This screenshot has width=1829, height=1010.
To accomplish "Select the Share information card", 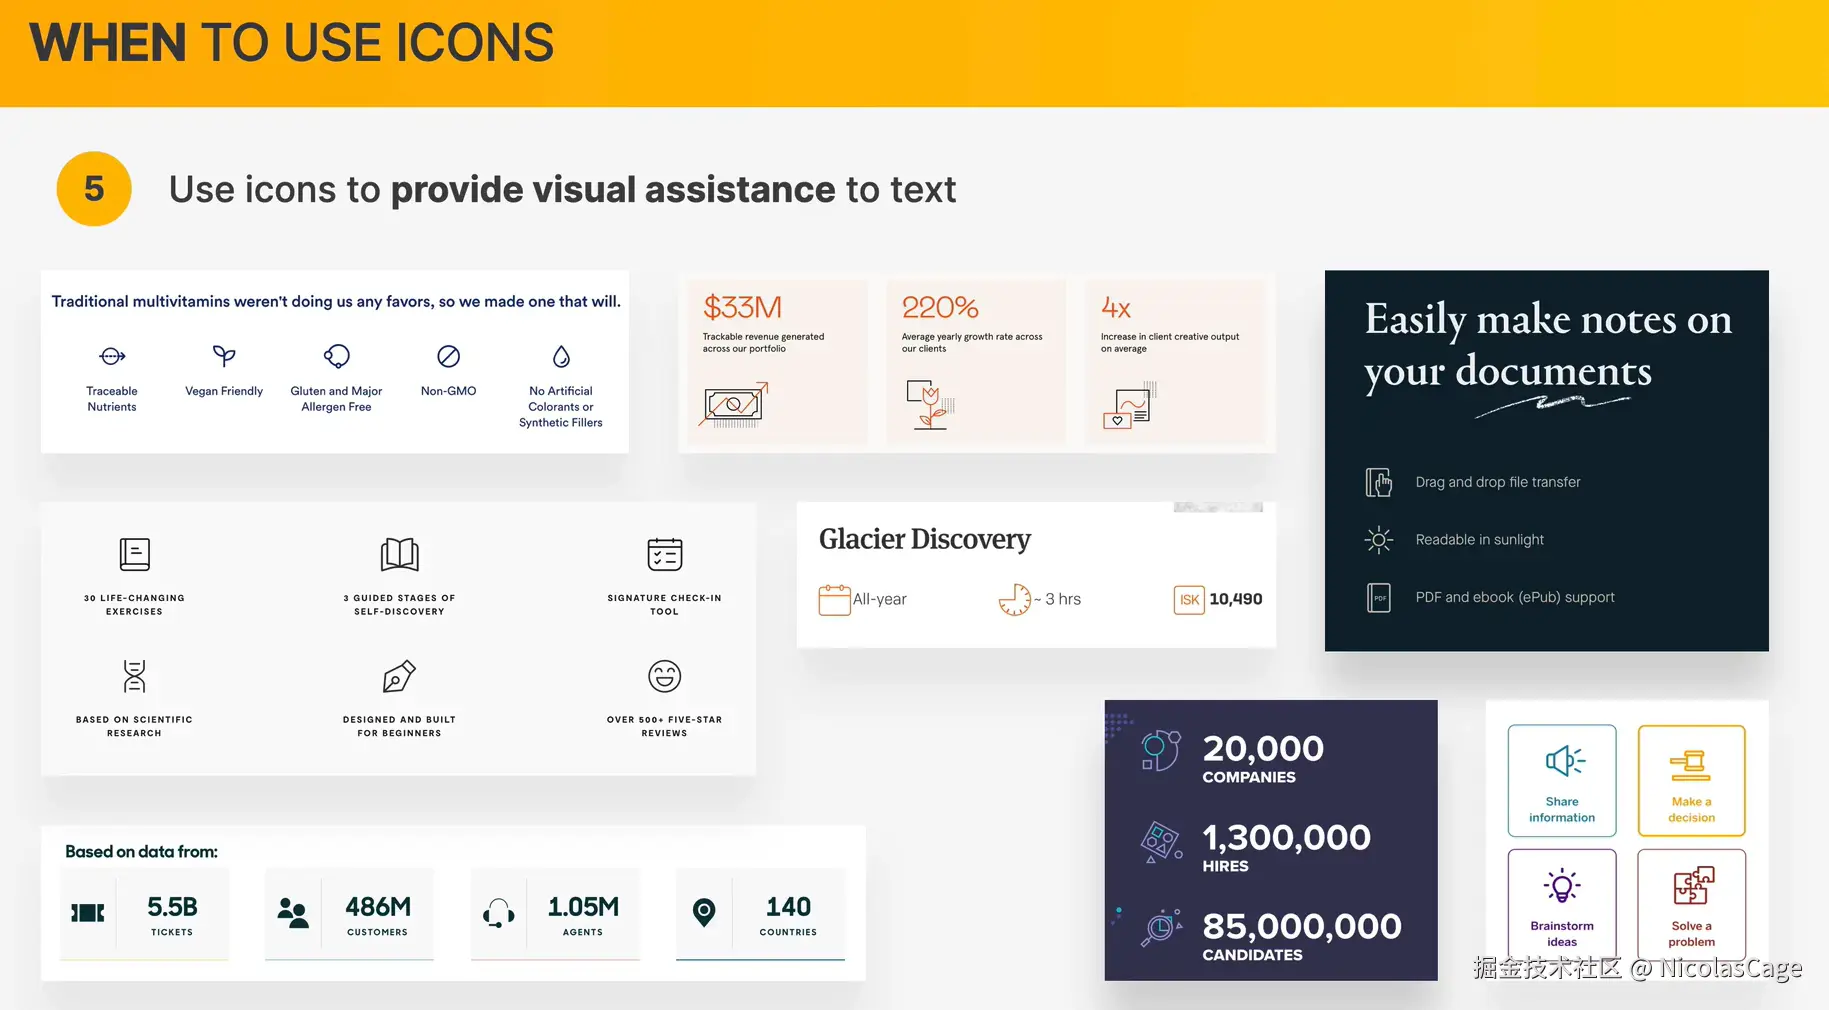I will (1562, 780).
